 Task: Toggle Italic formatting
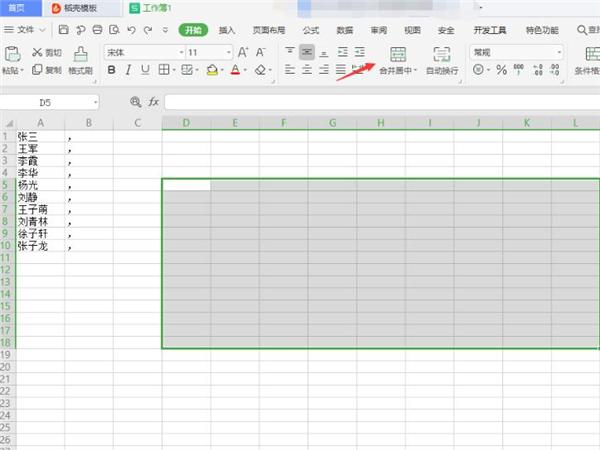click(x=128, y=70)
